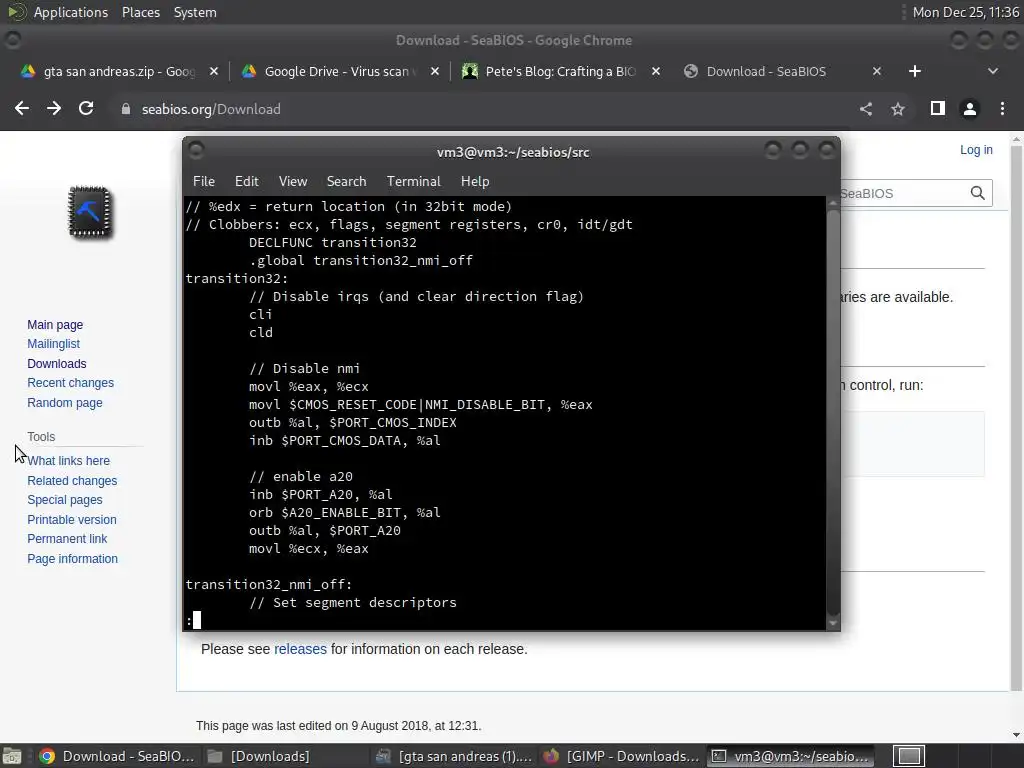Open Related changes link
This screenshot has width=1024, height=768.
[x=72, y=481]
